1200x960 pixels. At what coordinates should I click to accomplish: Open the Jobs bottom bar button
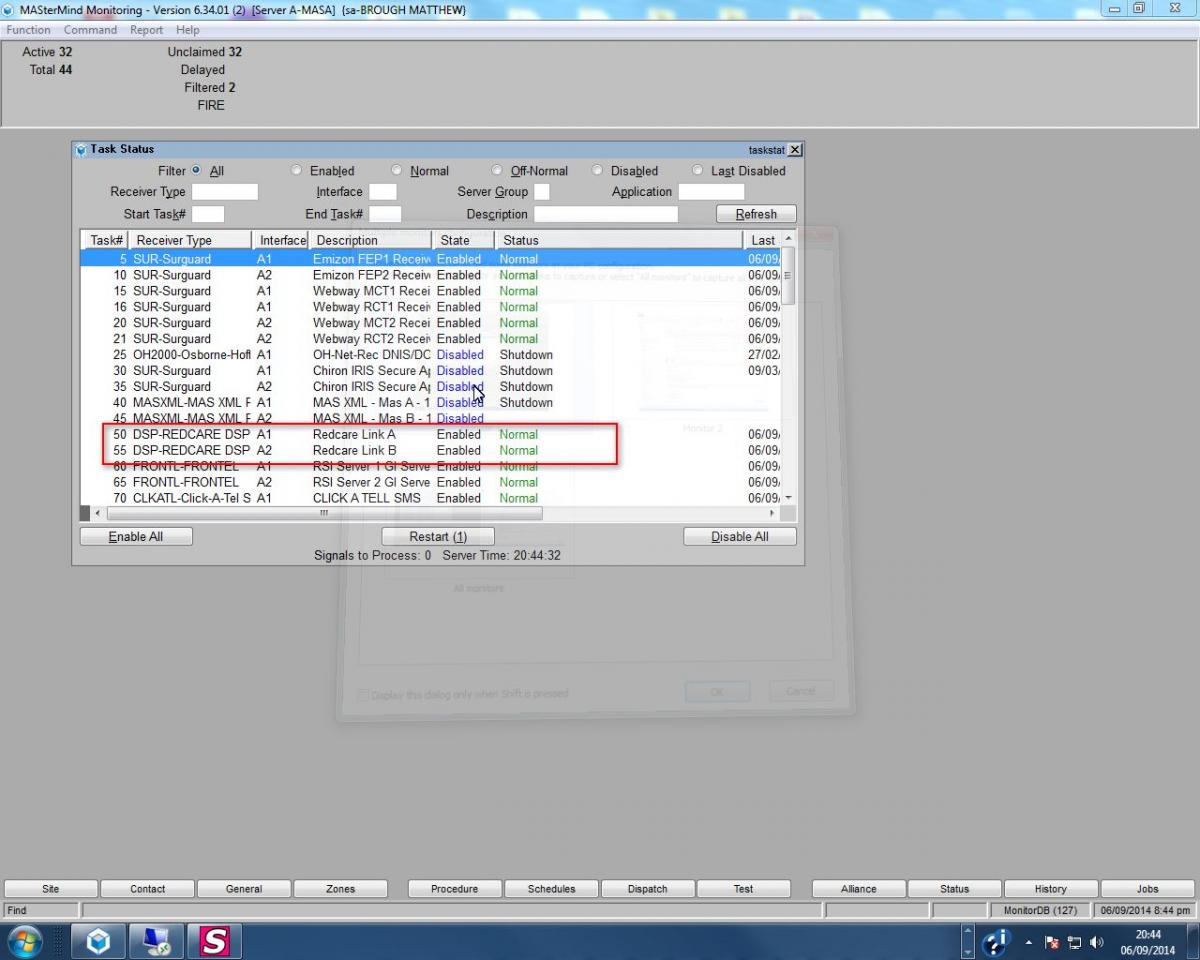point(1148,889)
